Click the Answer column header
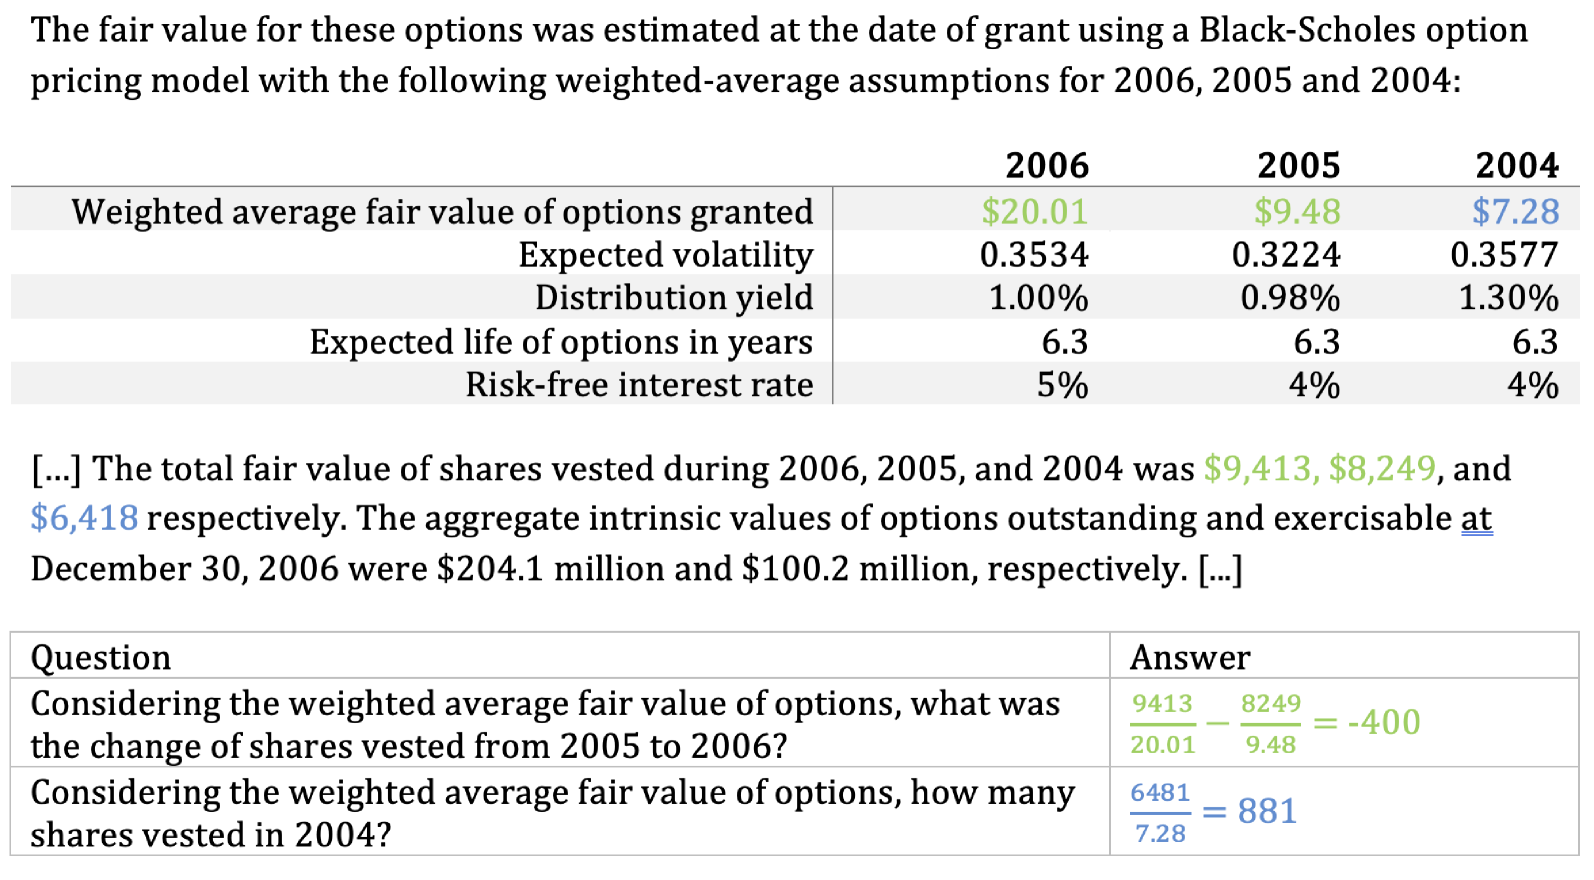This screenshot has width=1594, height=880. 1190,657
